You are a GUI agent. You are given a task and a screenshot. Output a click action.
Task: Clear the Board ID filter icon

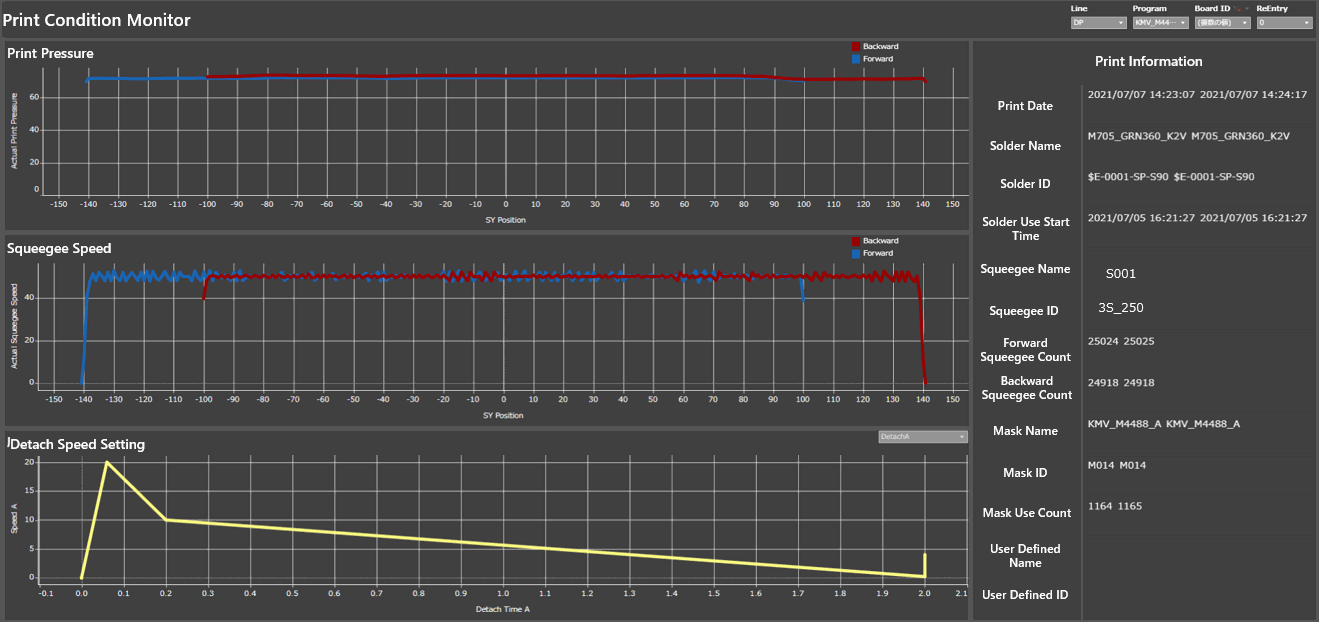1237,8
